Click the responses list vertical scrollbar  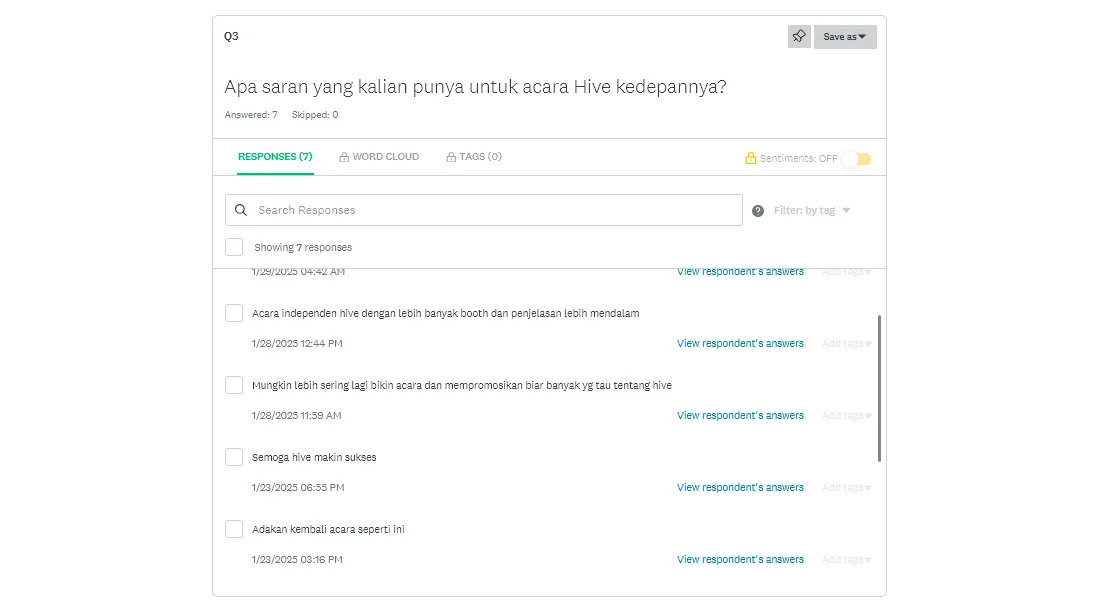(879, 388)
